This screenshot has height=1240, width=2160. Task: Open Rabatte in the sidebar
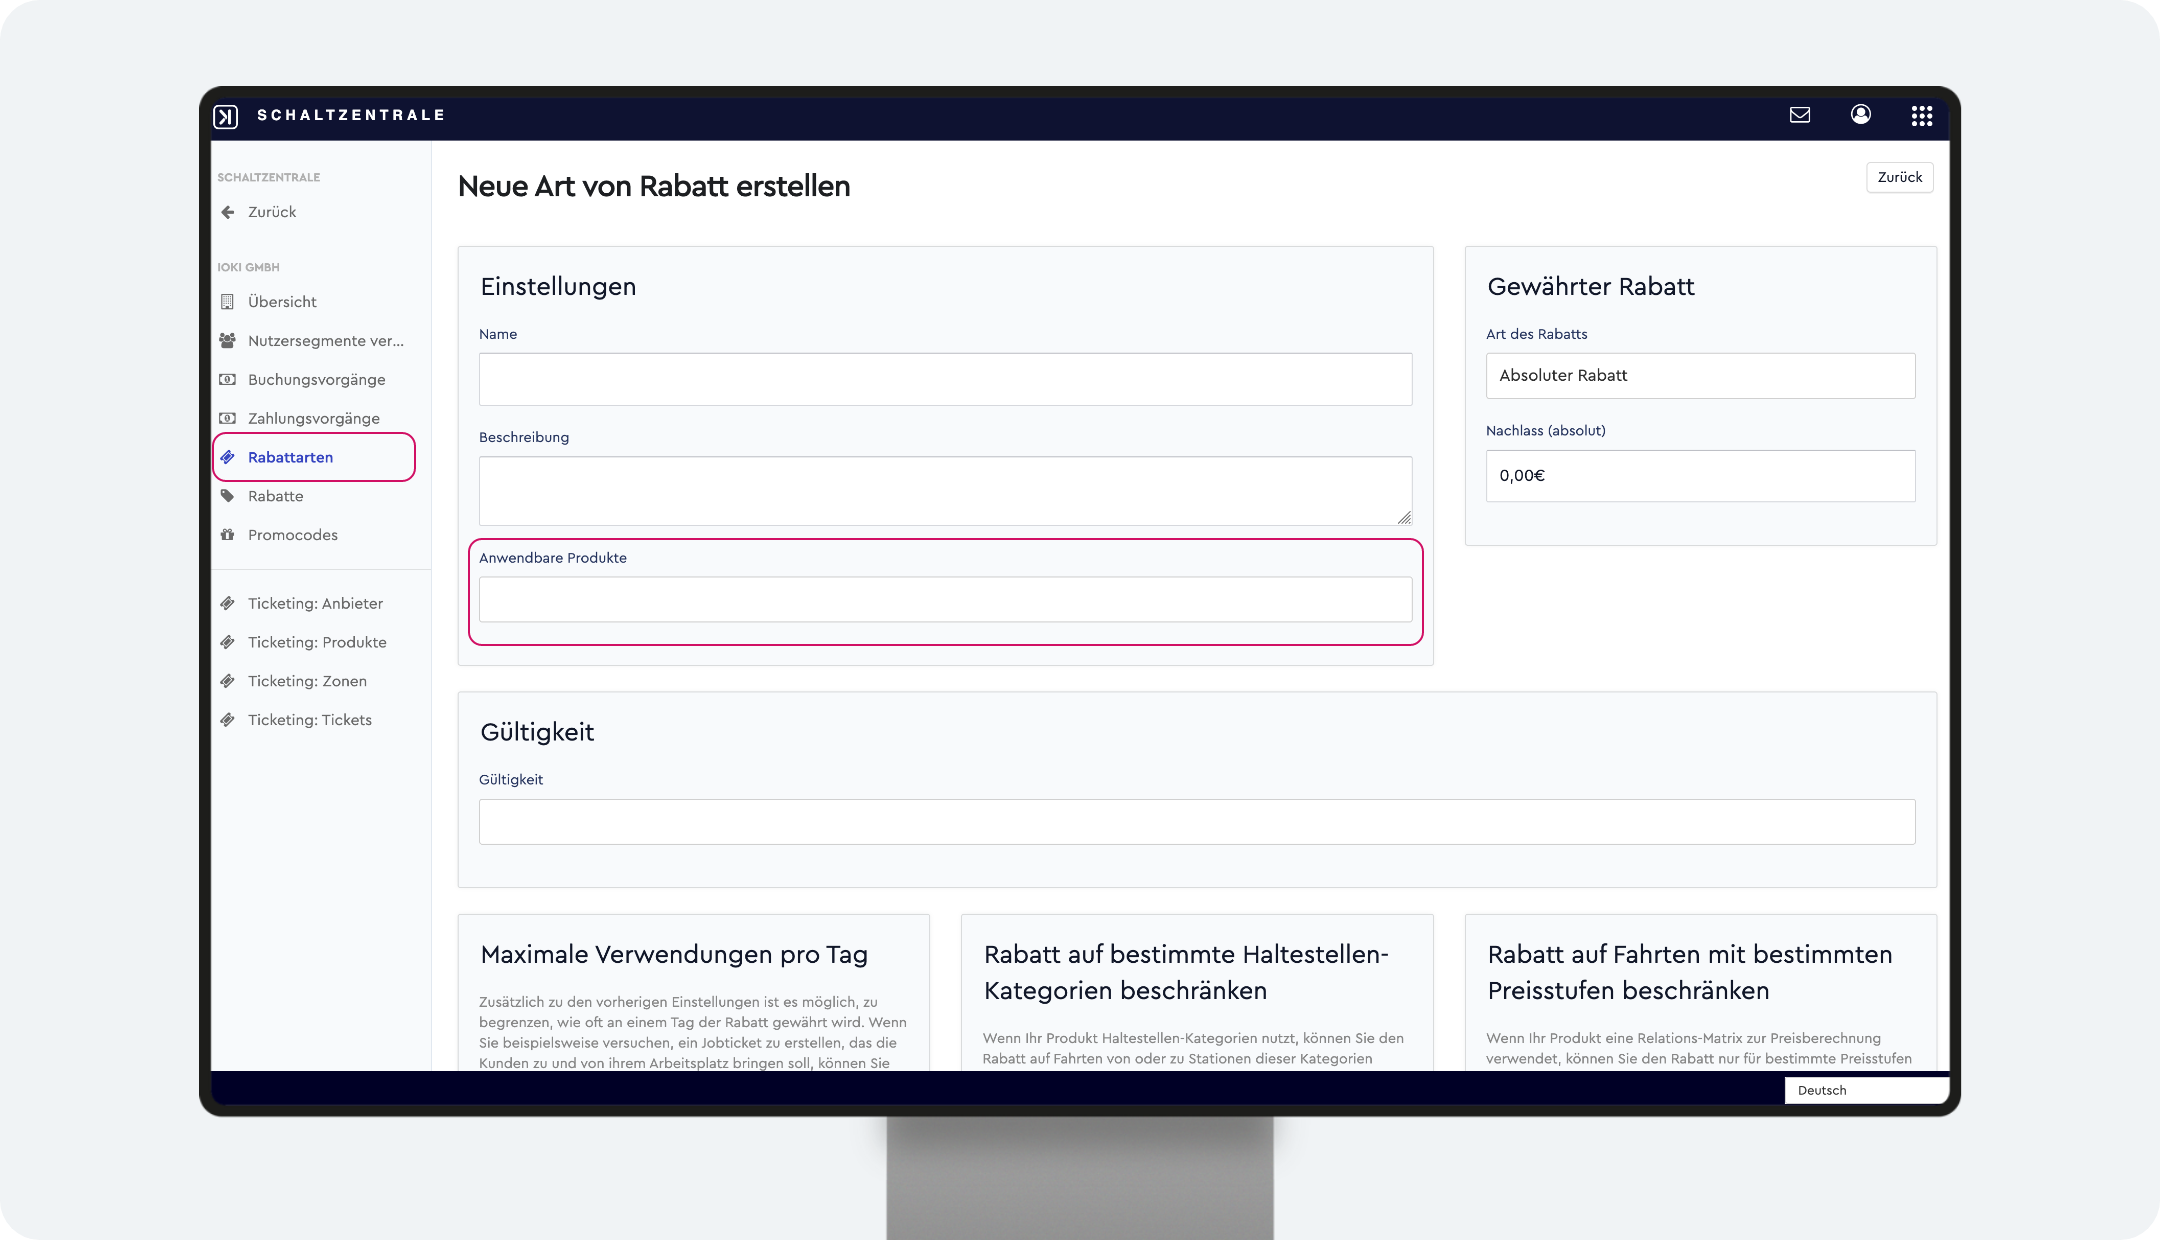pos(276,496)
